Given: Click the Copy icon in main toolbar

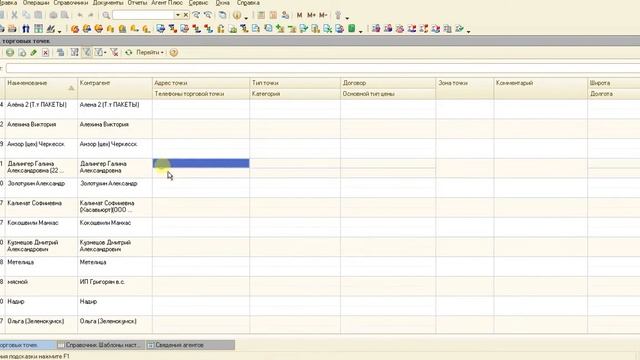Looking at the screenshot, I should tap(26, 16).
